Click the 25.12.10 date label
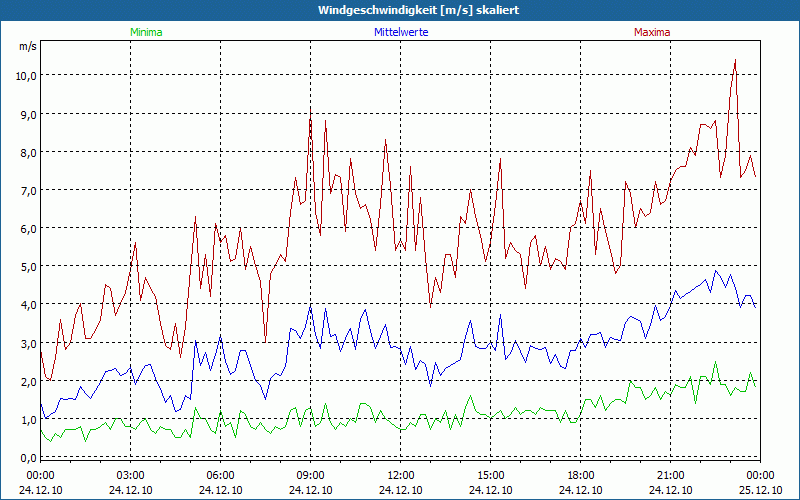This screenshot has height=500, width=800. pos(760,490)
